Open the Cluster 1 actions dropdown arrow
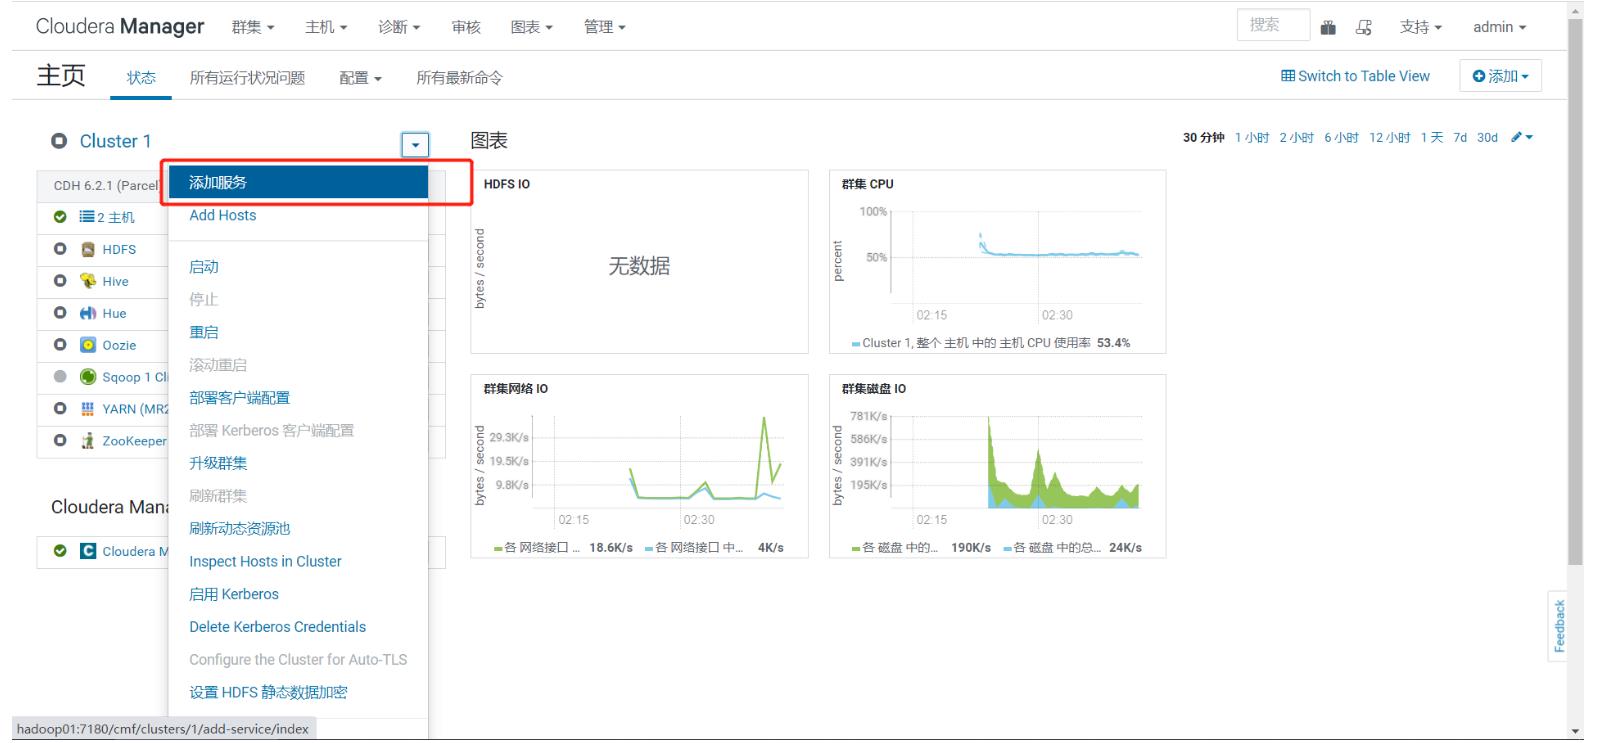 [415, 145]
